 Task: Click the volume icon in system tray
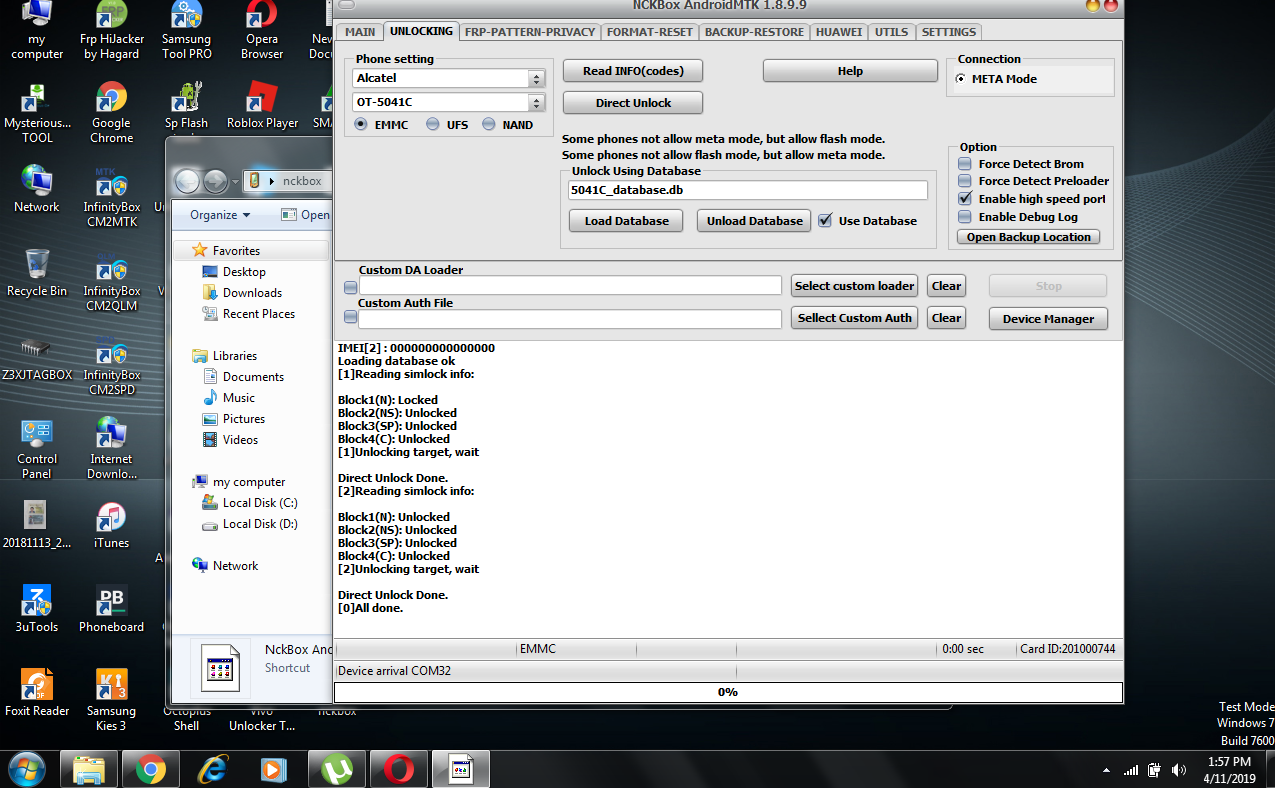(x=1178, y=770)
